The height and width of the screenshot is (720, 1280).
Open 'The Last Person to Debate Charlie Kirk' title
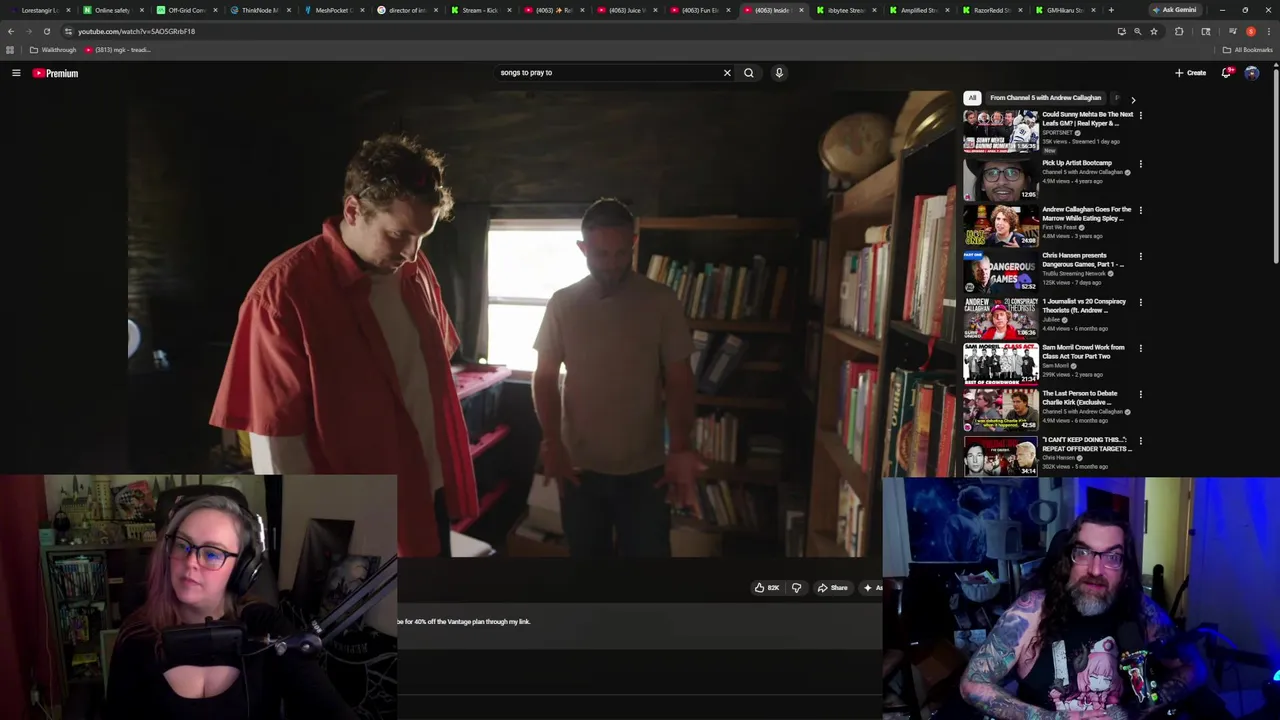pos(1080,397)
